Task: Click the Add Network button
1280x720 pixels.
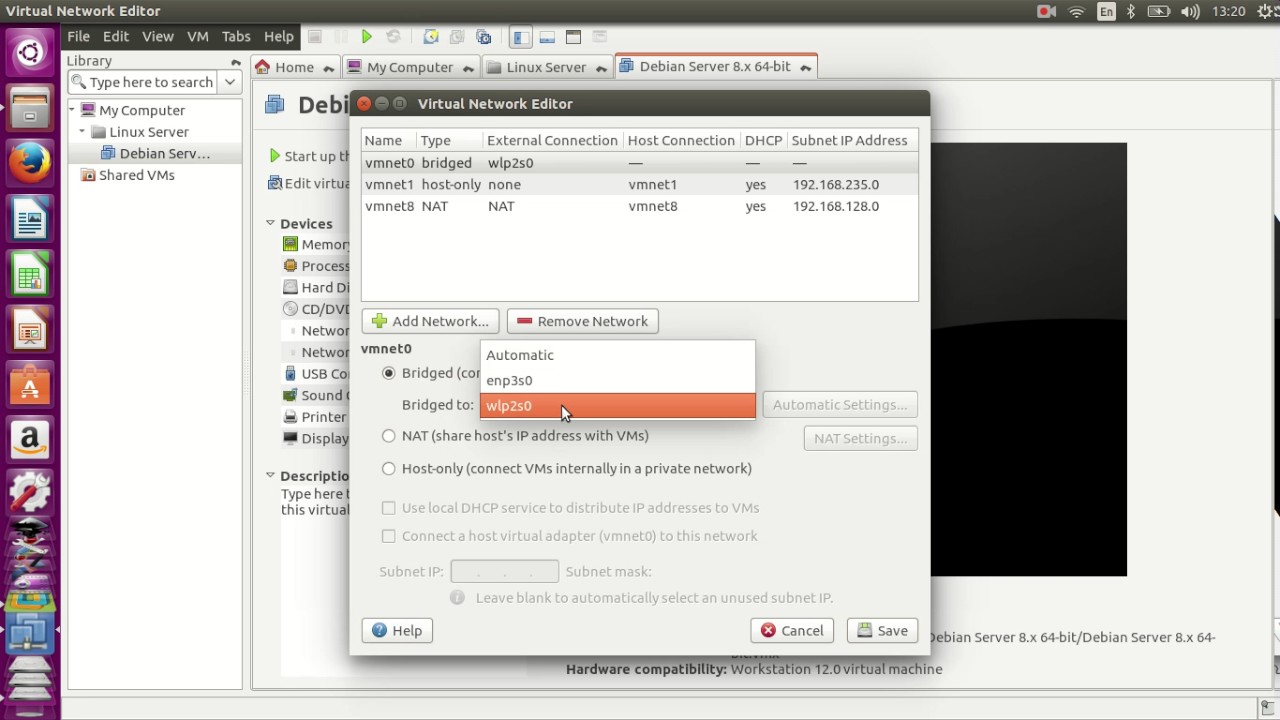Action: [430, 321]
